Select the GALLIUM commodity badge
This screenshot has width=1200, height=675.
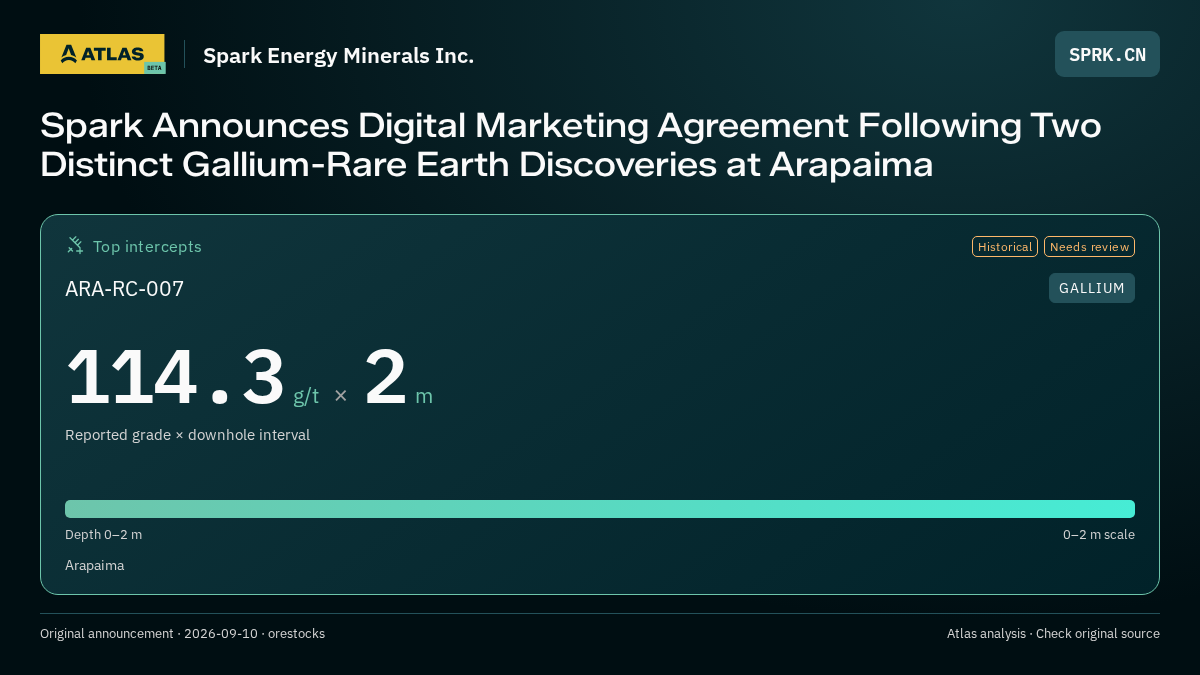[1092, 288]
